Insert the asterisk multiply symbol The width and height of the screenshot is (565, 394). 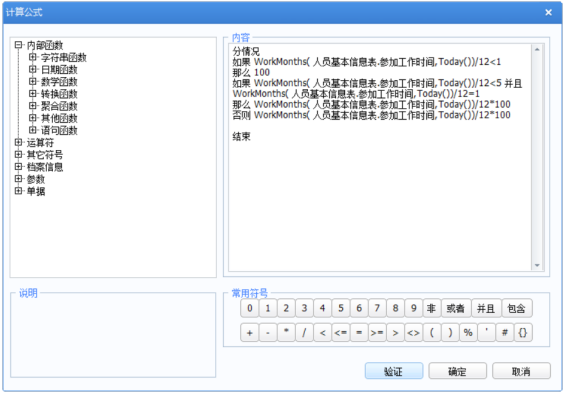pyautogui.click(x=286, y=332)
